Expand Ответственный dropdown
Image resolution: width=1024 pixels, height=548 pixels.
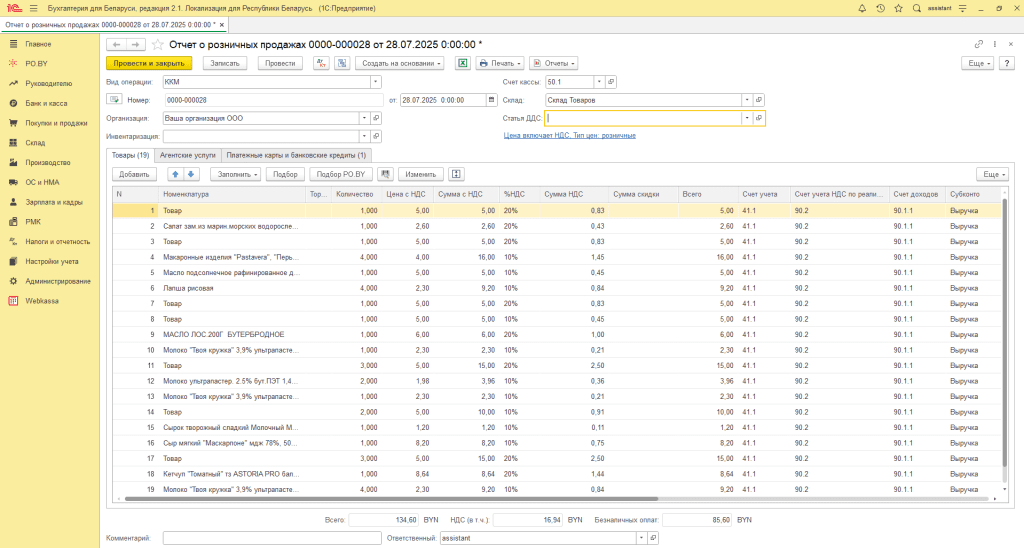[641, 538]
